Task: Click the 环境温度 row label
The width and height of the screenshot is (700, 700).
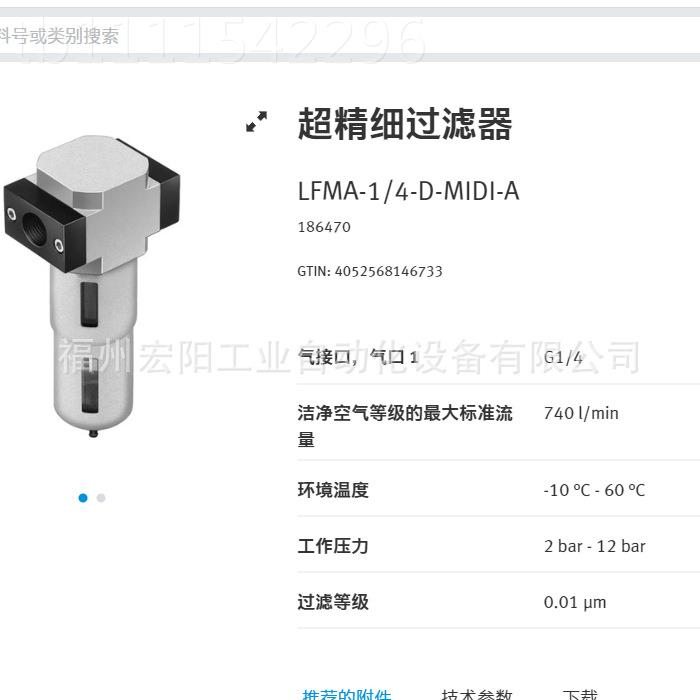Action: 333,490
